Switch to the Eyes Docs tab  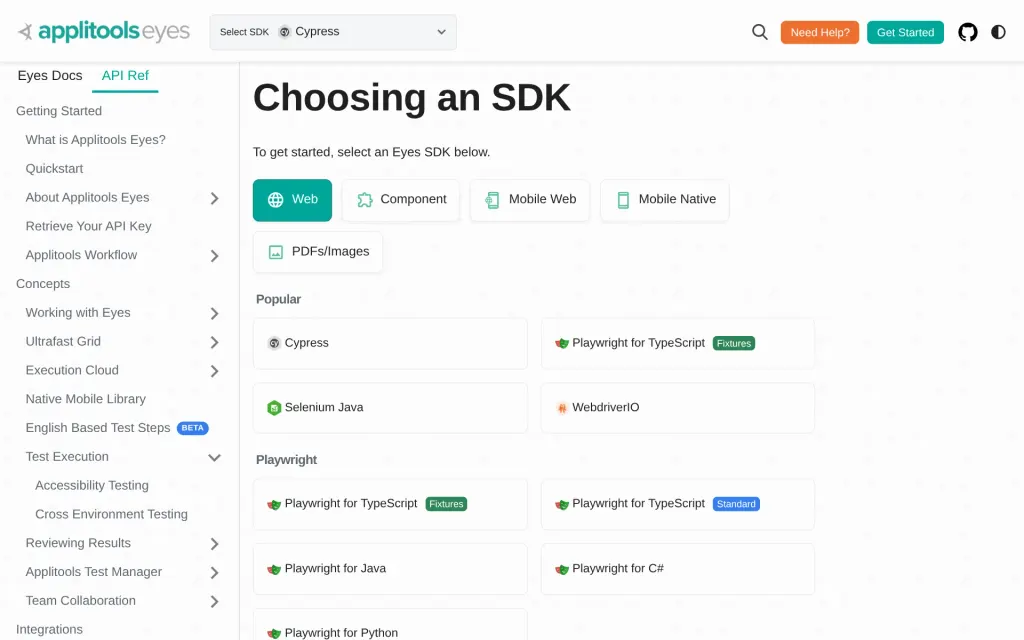(x=50, y=76)
